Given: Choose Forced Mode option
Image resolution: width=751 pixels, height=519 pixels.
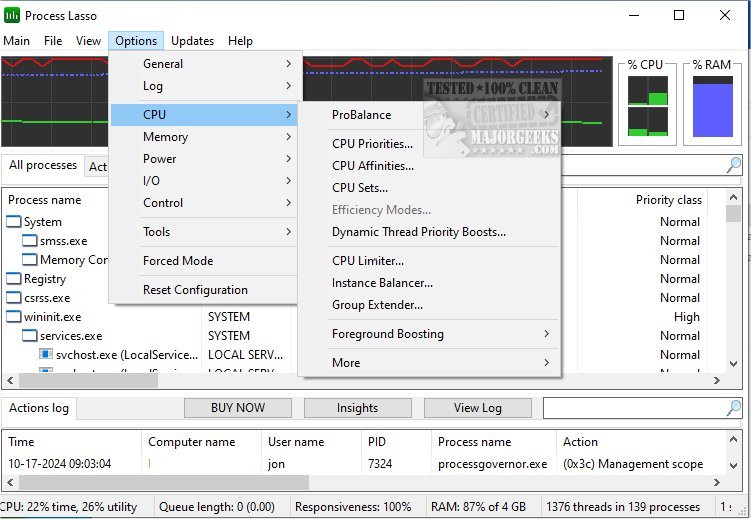Looking at the screenshot, I should point(204,261).
